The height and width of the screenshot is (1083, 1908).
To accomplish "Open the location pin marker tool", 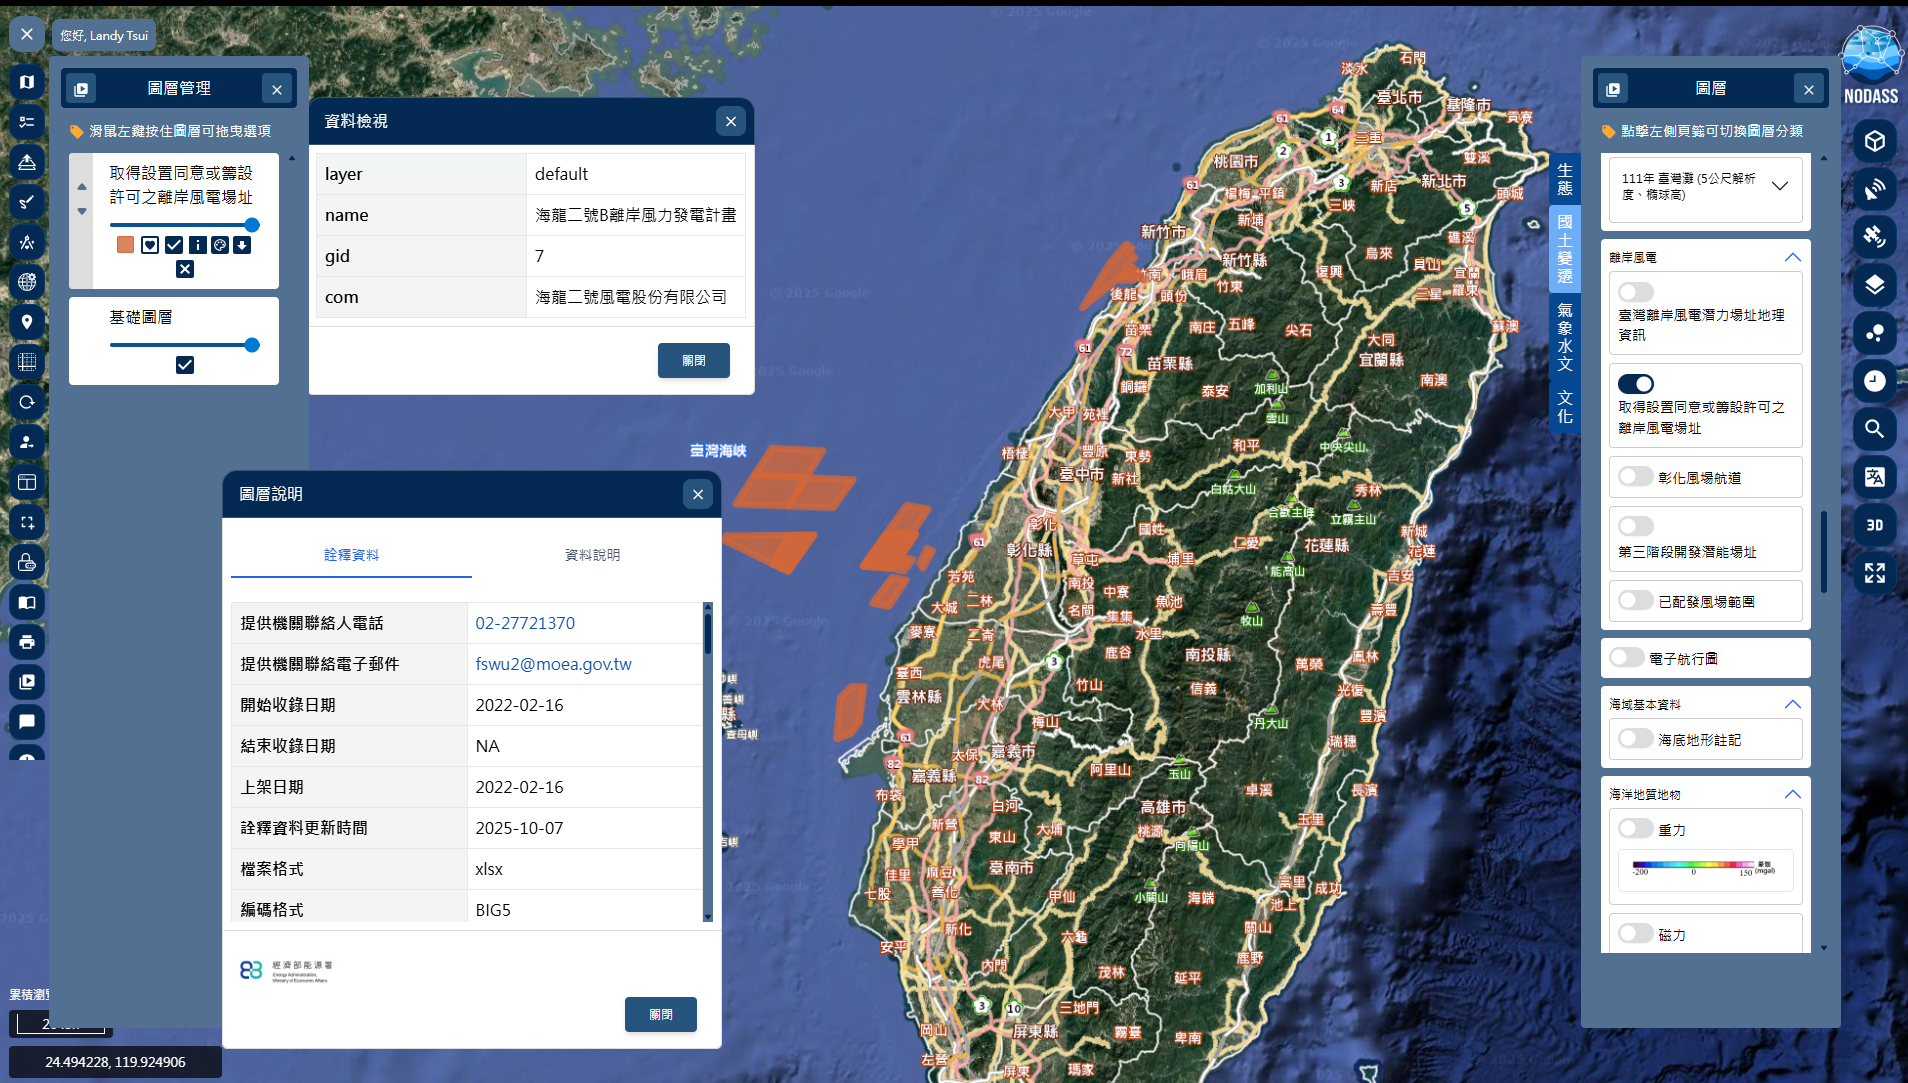I will (x=27, y=322).
